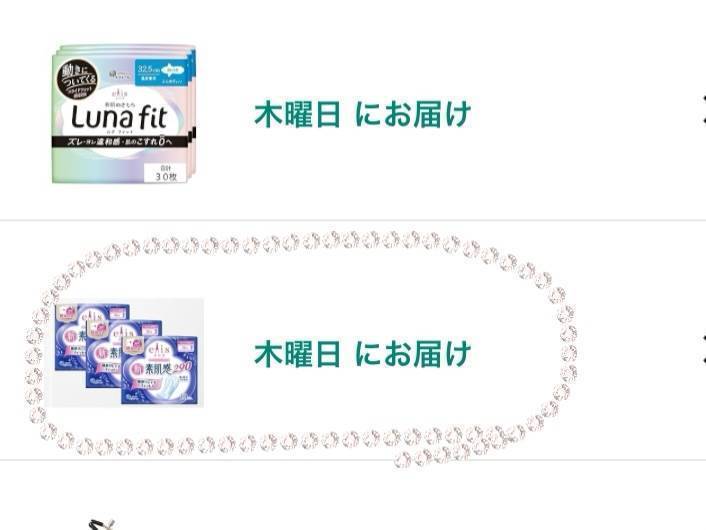Viewport: 706px width, 530px height.
Task: Click the cut-off icon beside the elis order
Action: coord(703,349)
